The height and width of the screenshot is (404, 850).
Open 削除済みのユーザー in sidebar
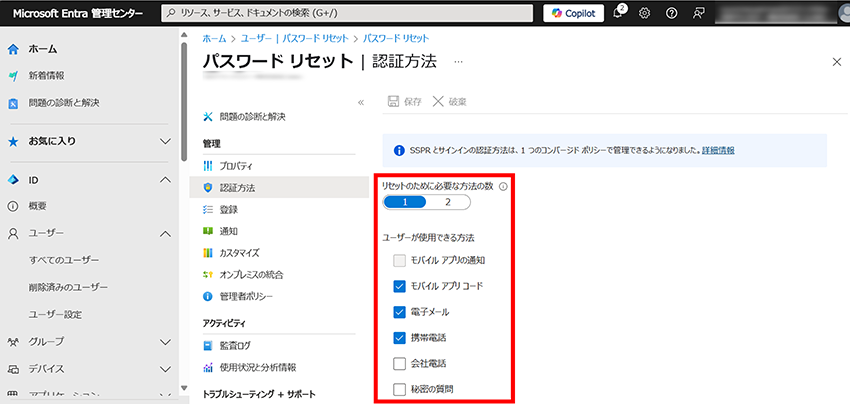coord(68,287)
